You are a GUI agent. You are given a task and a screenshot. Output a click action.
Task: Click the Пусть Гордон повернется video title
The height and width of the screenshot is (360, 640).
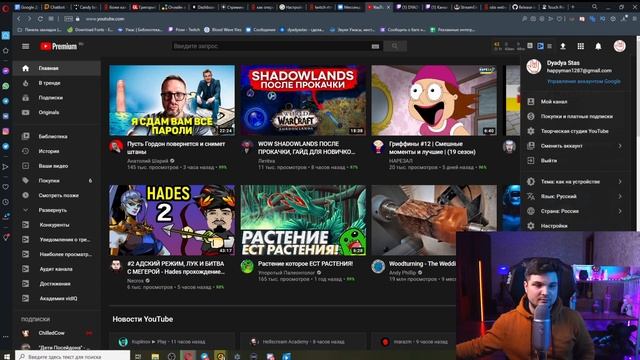click(x=176, y=148)
